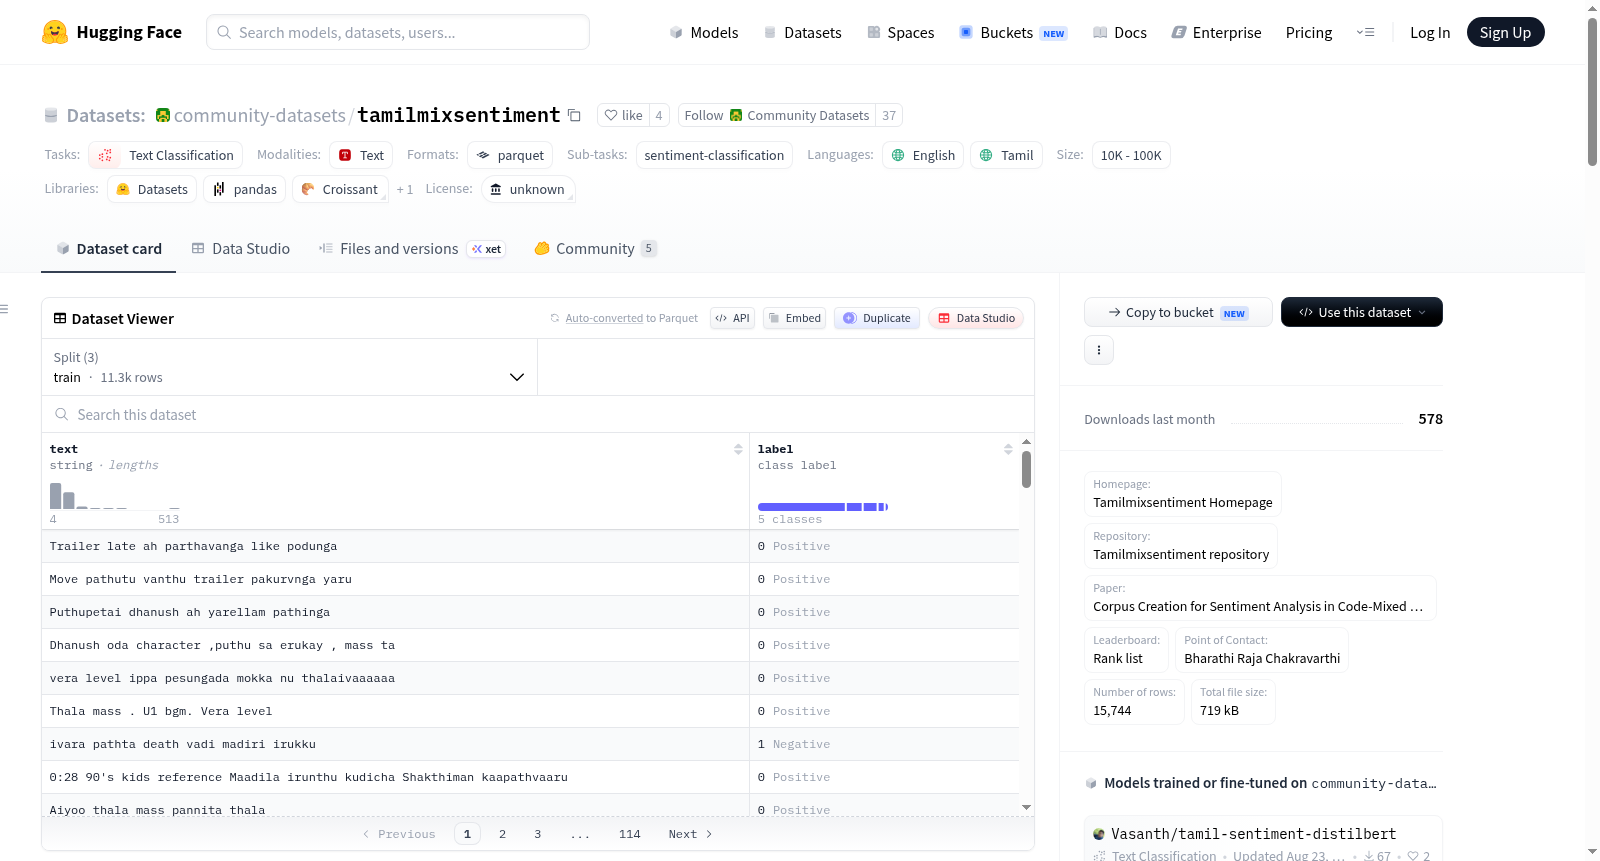This screenshot has height=861, width=1600.
Task: Open the Community tab
Action: 595,249
